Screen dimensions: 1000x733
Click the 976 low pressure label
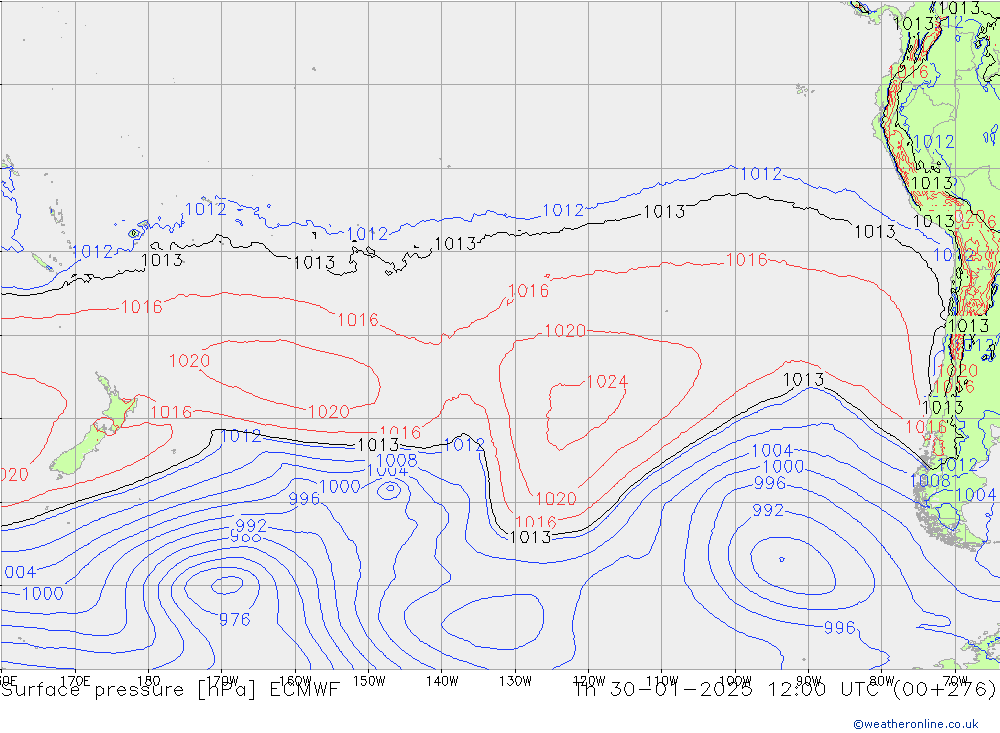[234, 620]
